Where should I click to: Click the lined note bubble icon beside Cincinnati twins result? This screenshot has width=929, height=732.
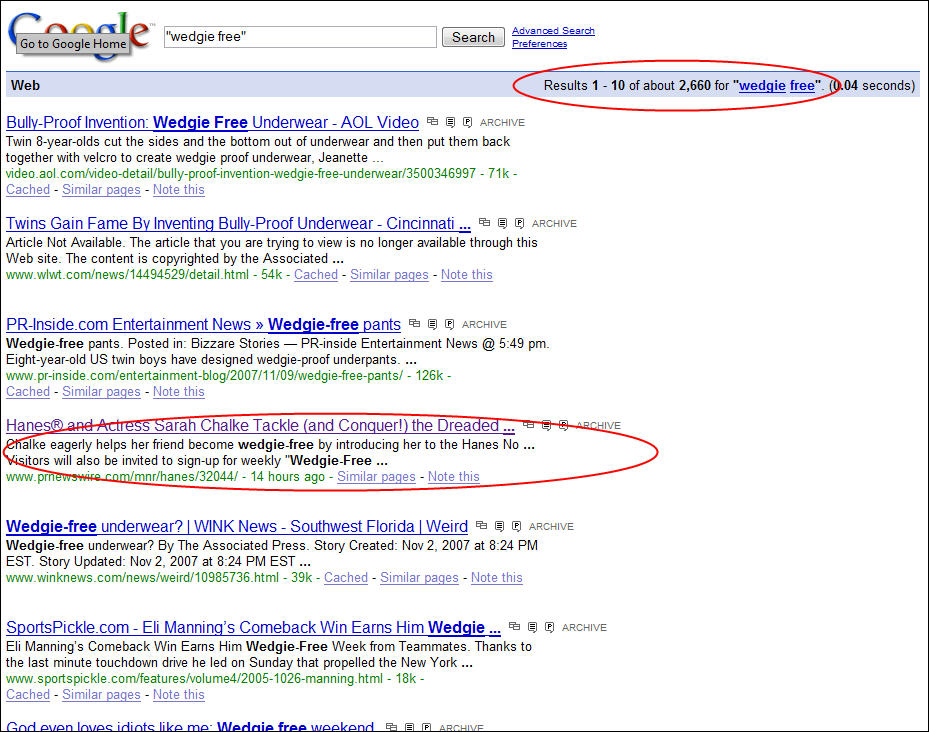pos(502,223)
